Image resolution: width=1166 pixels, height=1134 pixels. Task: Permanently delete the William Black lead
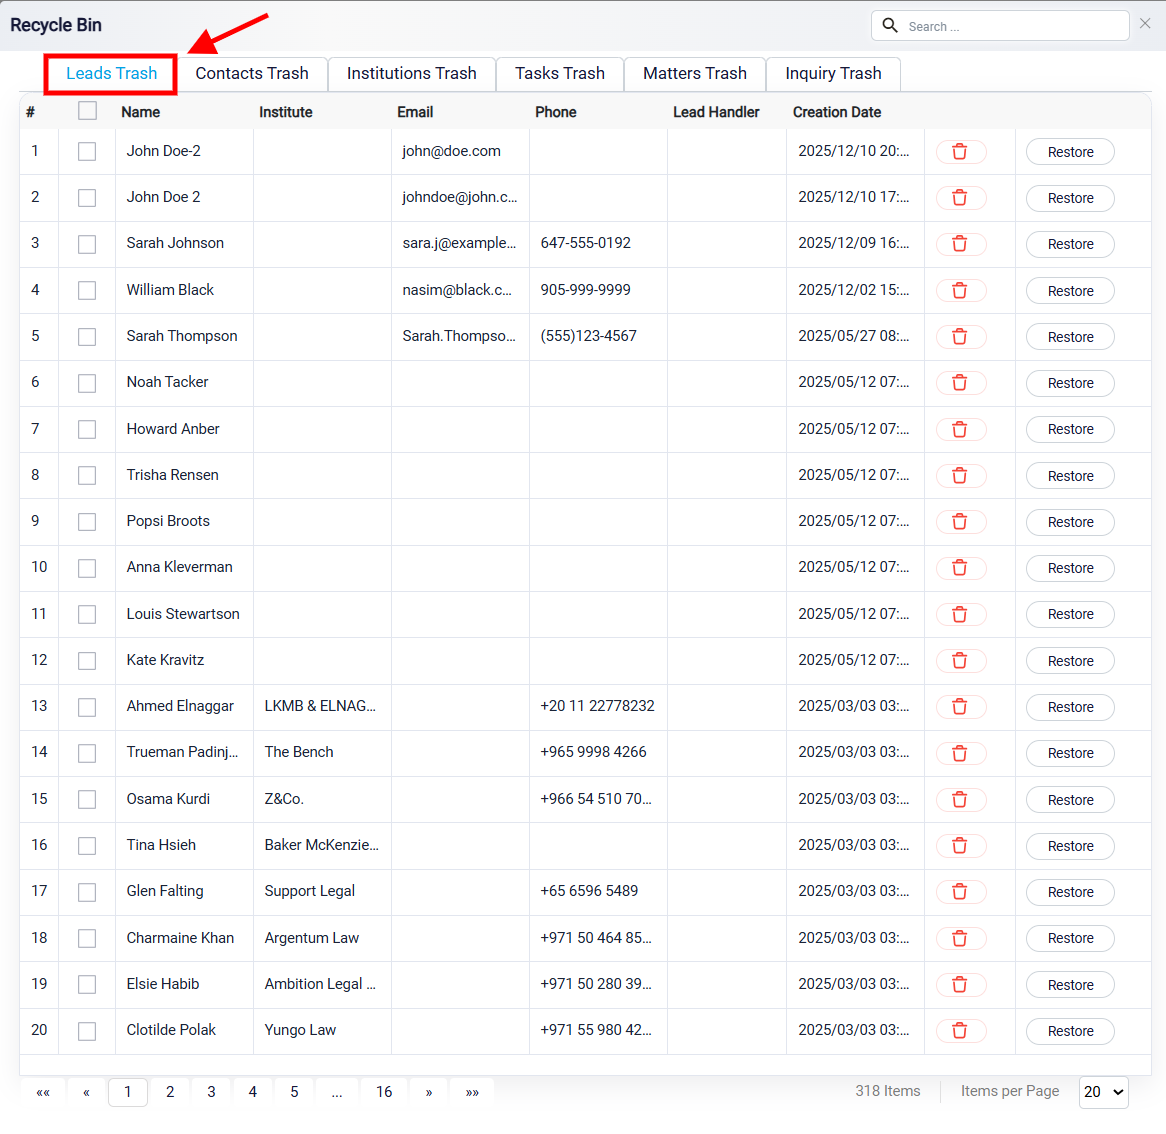(x=960, y=291)
